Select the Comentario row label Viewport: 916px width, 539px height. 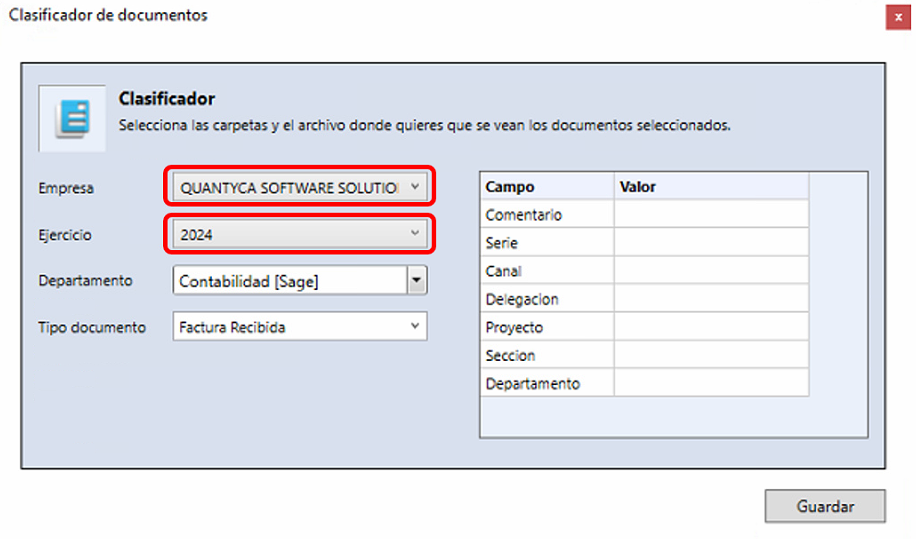pos(547,215)
